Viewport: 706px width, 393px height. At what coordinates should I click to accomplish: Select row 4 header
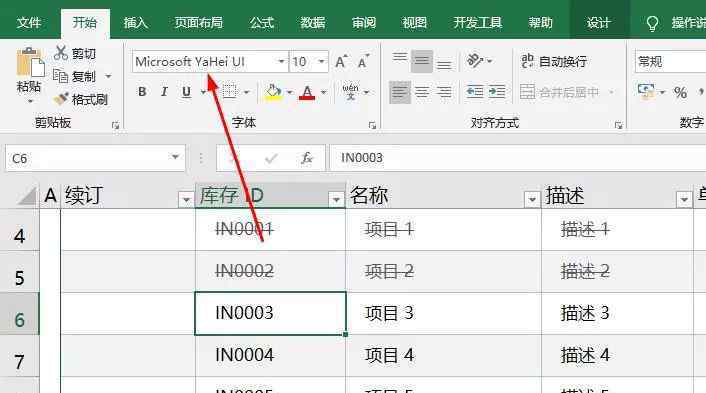(x=19, y=230)
